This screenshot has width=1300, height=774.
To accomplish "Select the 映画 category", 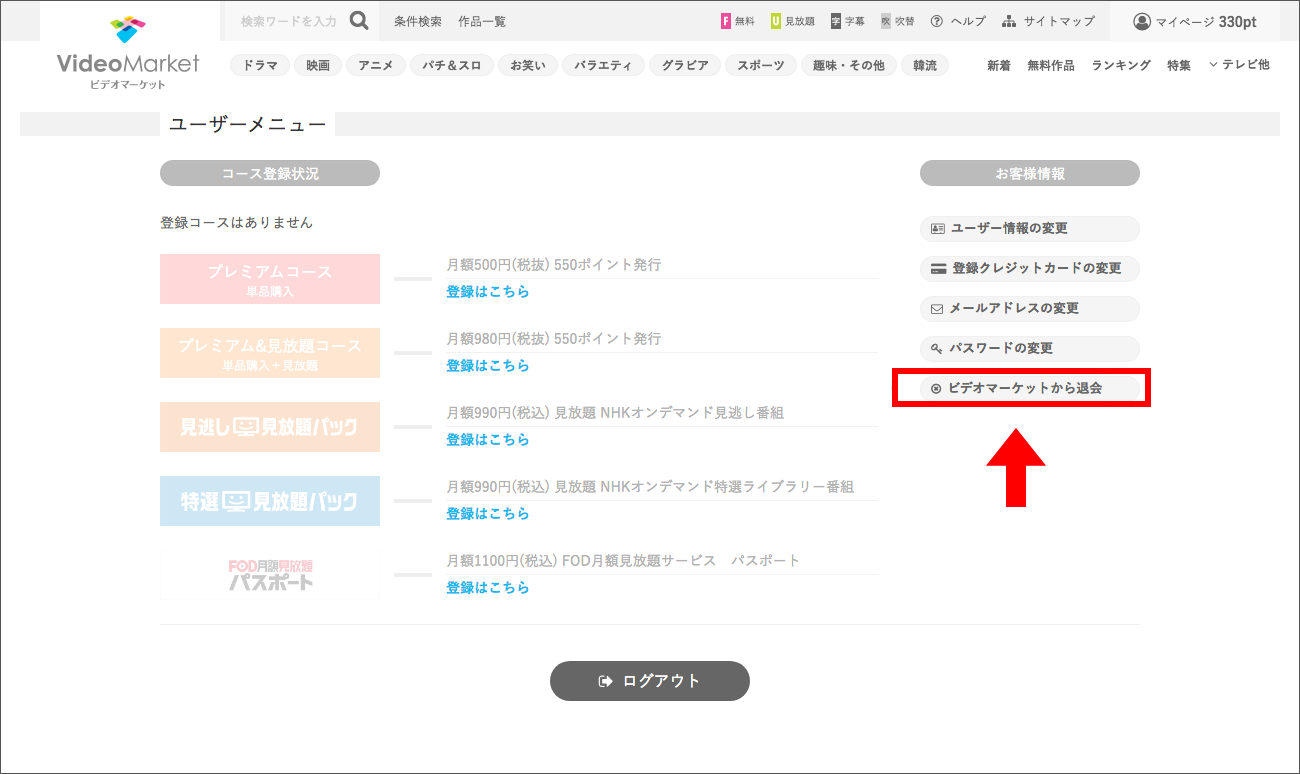I will click(318, 65).
